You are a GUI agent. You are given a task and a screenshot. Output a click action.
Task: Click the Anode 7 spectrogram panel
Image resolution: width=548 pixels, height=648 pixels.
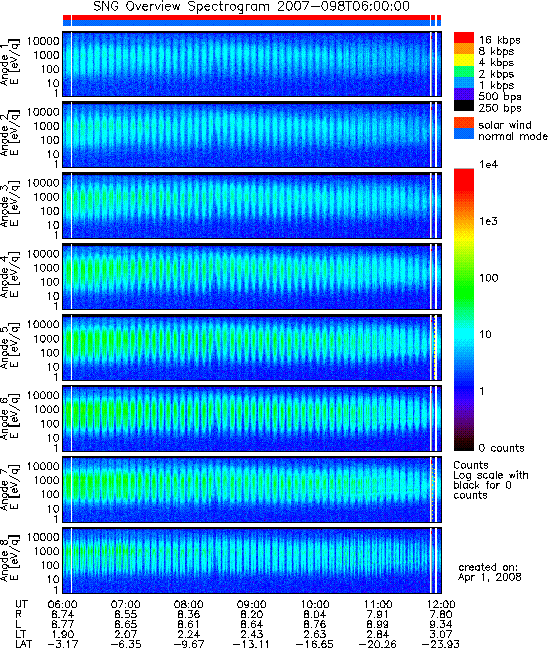click(x=252, y=489)
